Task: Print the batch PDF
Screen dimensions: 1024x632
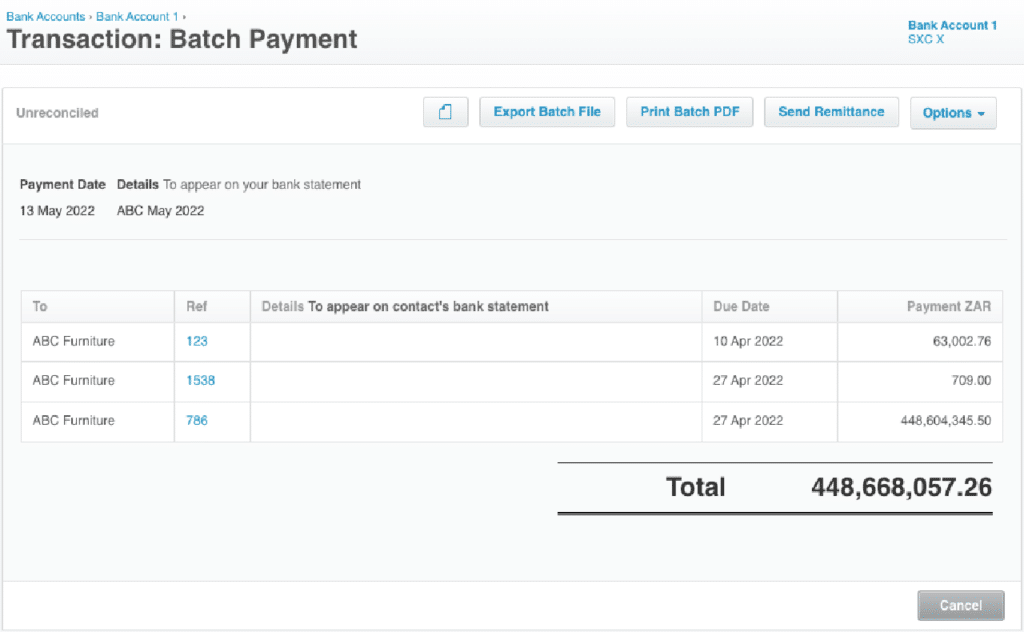Action: [689, 112]
